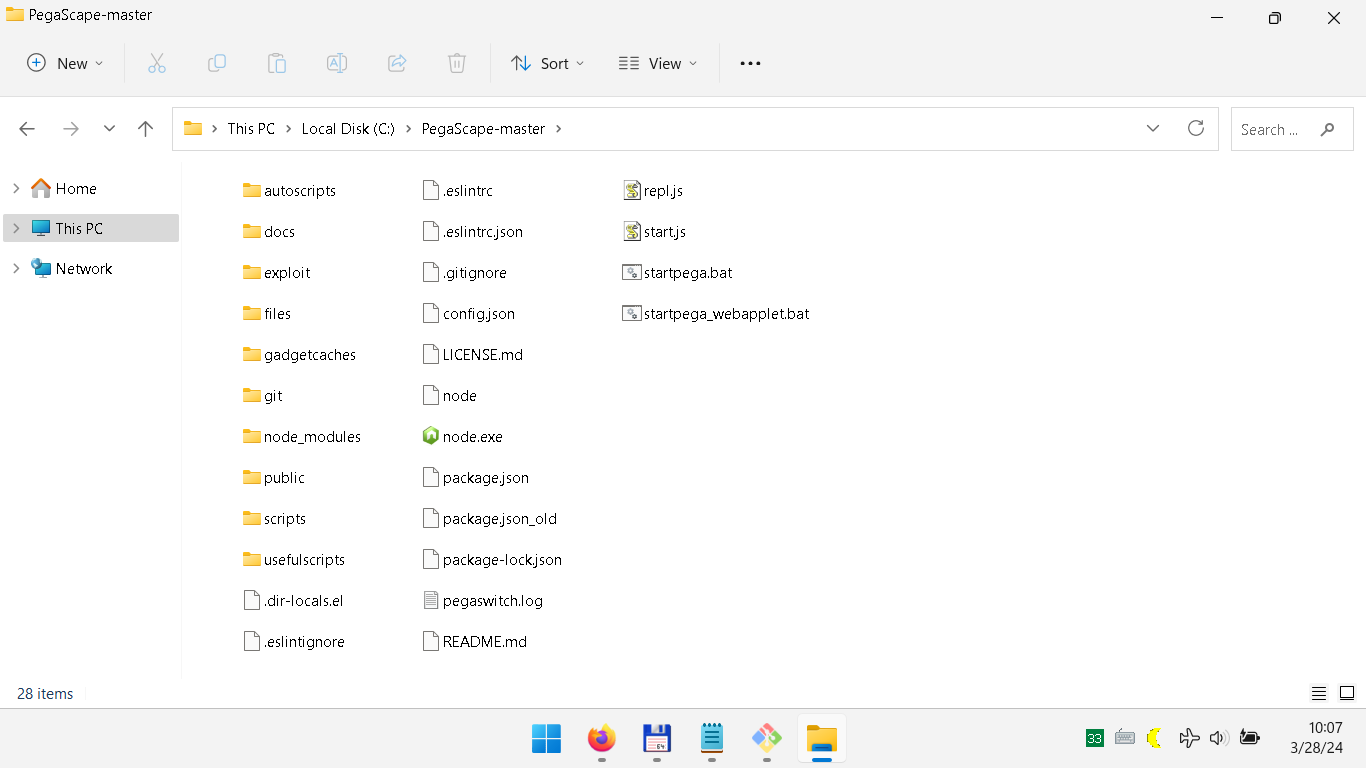The width and height of the screenshot is (1366, 768).
Task: Click the Share icon in toolbar
Action: click(x=397, y=63)
